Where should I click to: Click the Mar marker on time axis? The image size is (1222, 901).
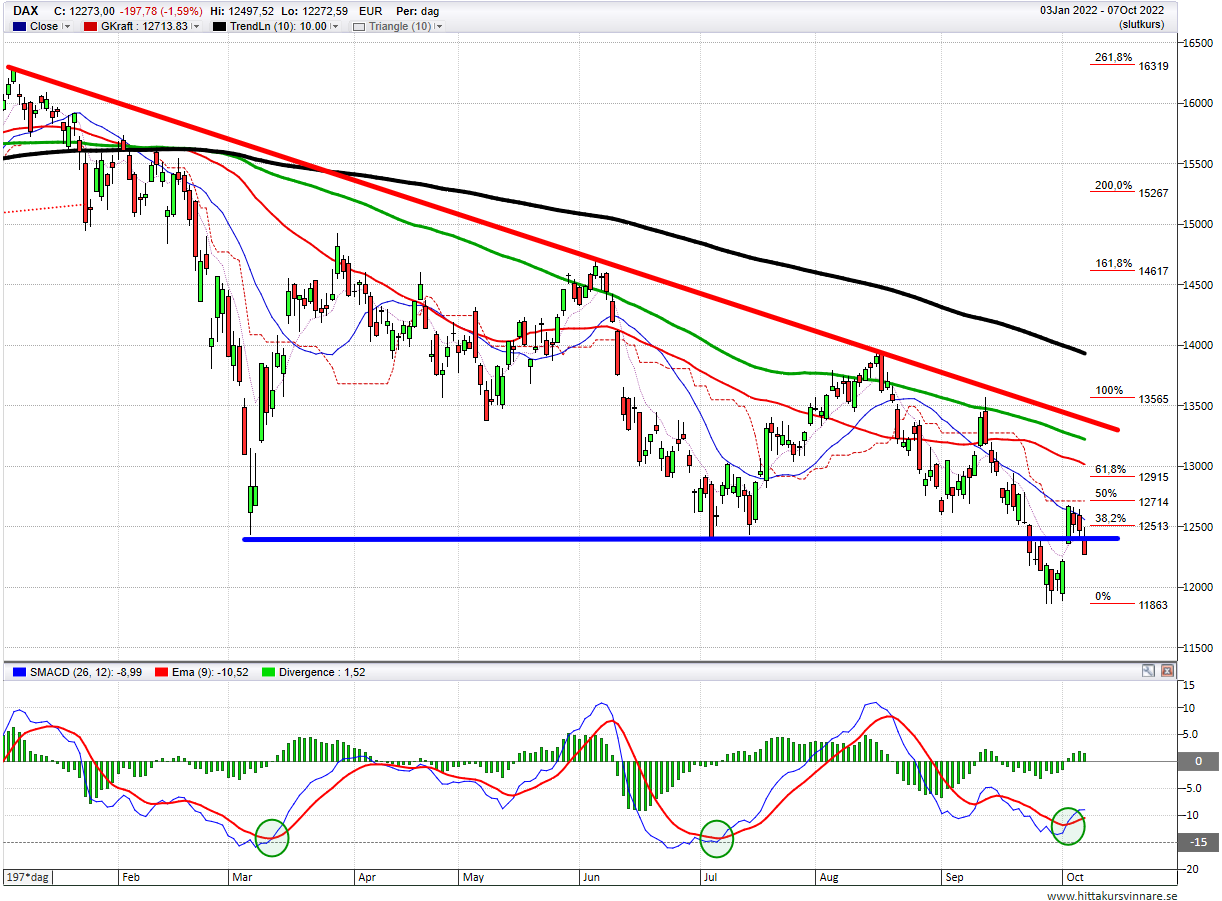[x=242, y=877]
